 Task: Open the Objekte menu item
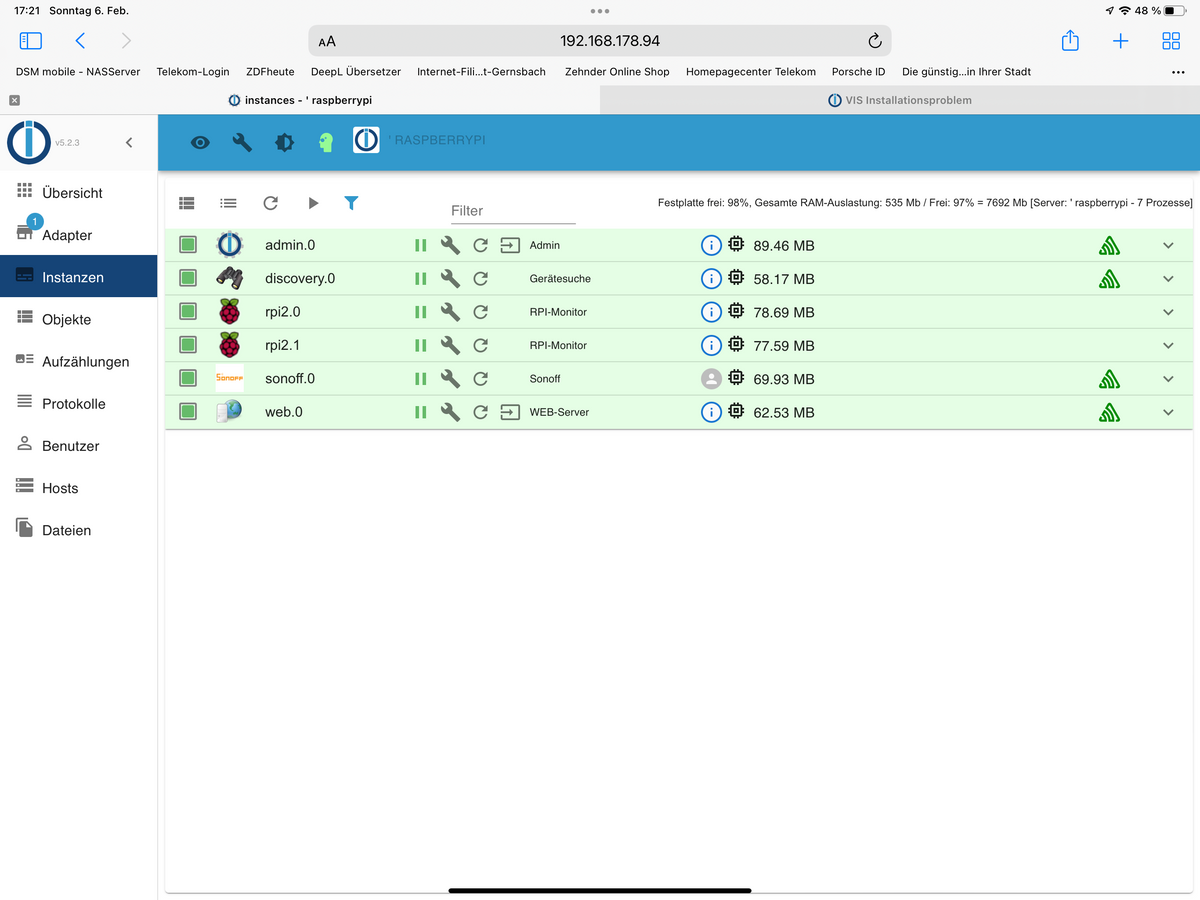(78, 319)
